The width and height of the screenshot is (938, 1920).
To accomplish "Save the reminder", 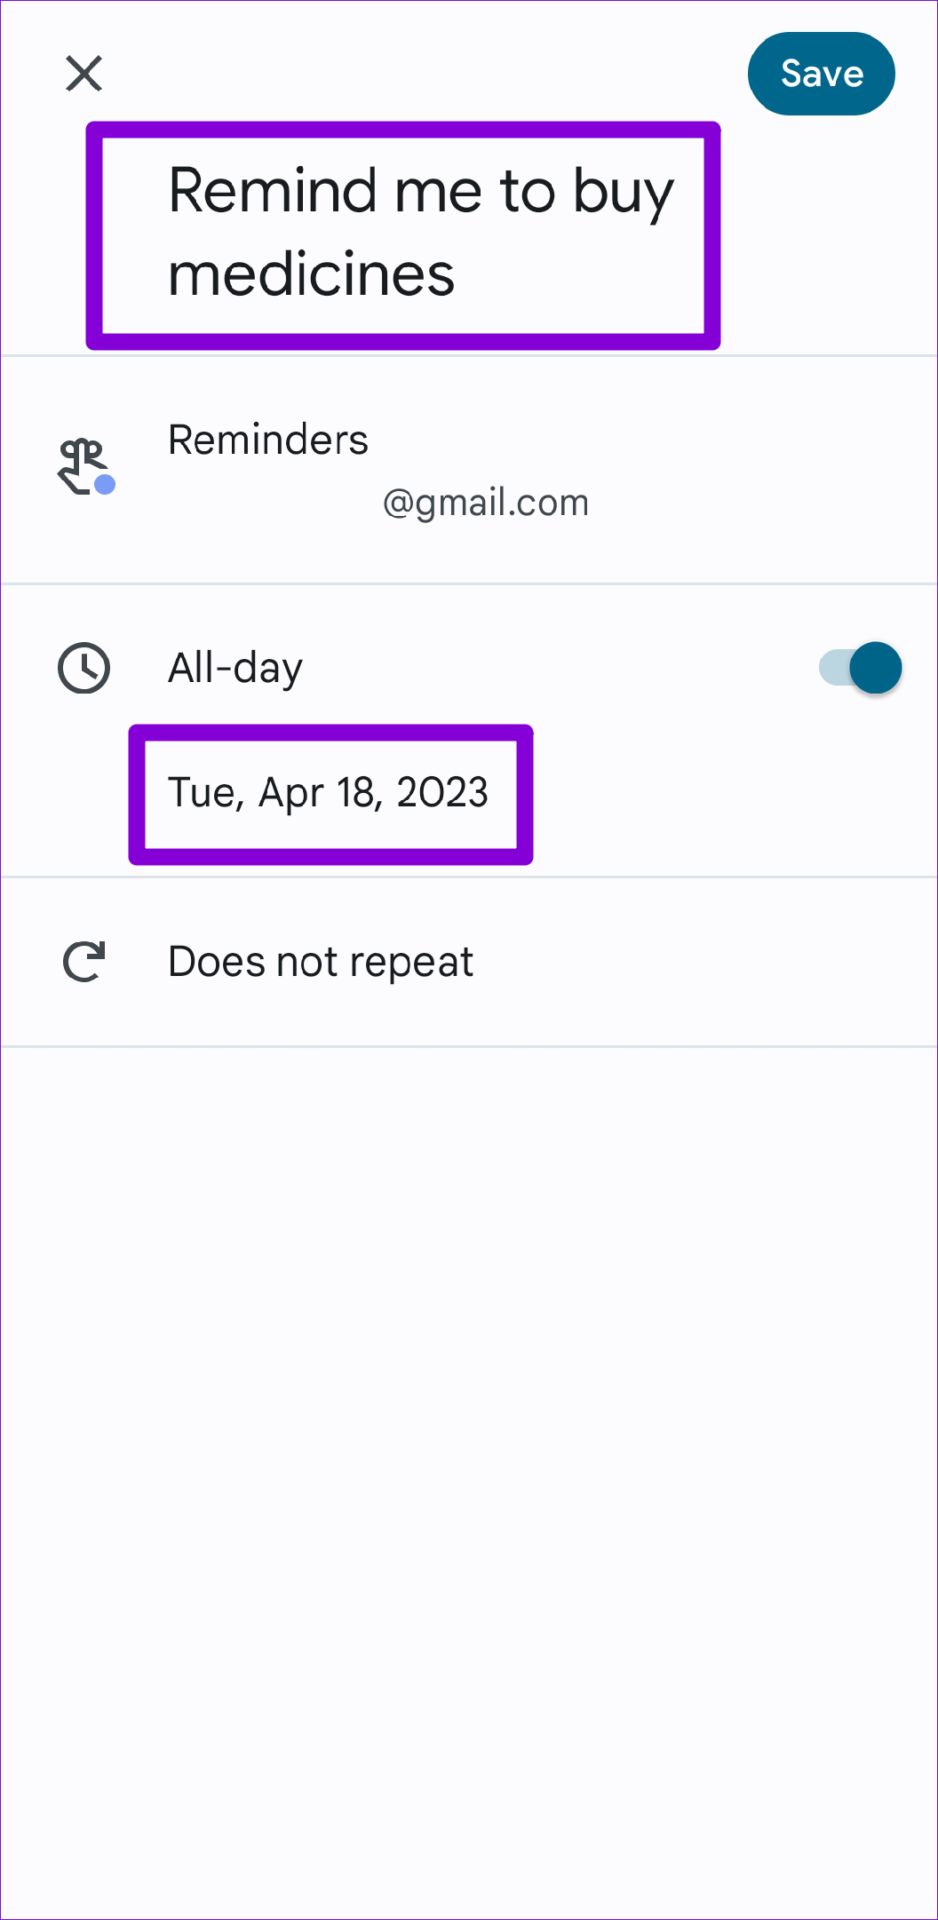I will click(821, 74).
